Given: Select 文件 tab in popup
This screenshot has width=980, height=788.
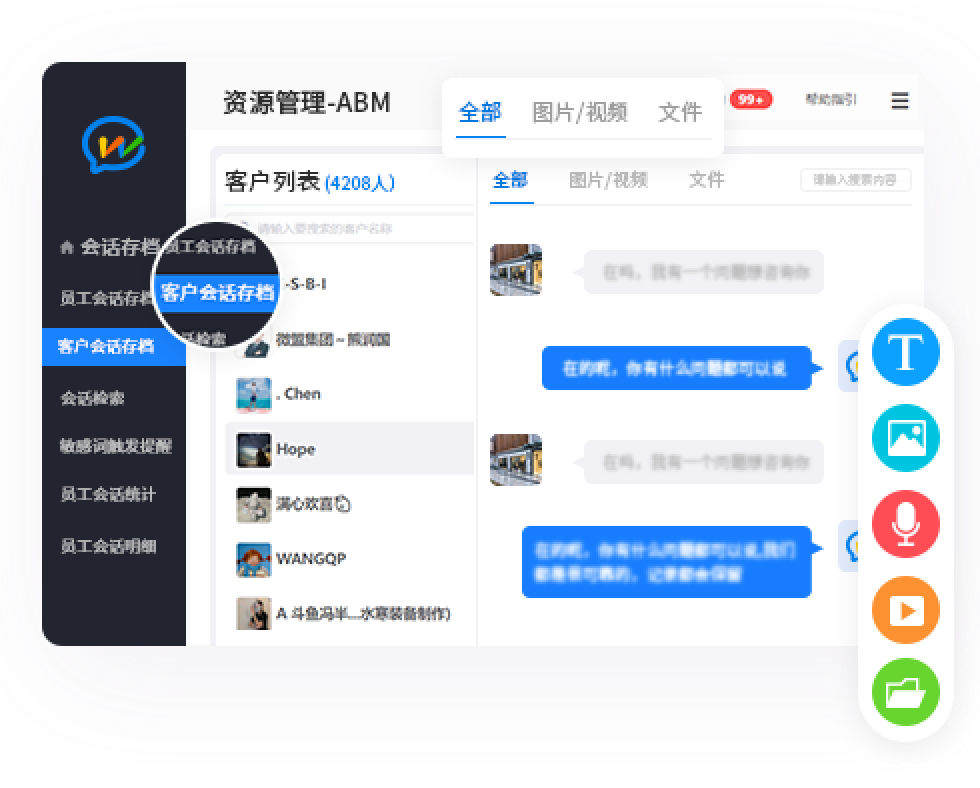Looking at the screenshot, I should click(x=680, y=112).
